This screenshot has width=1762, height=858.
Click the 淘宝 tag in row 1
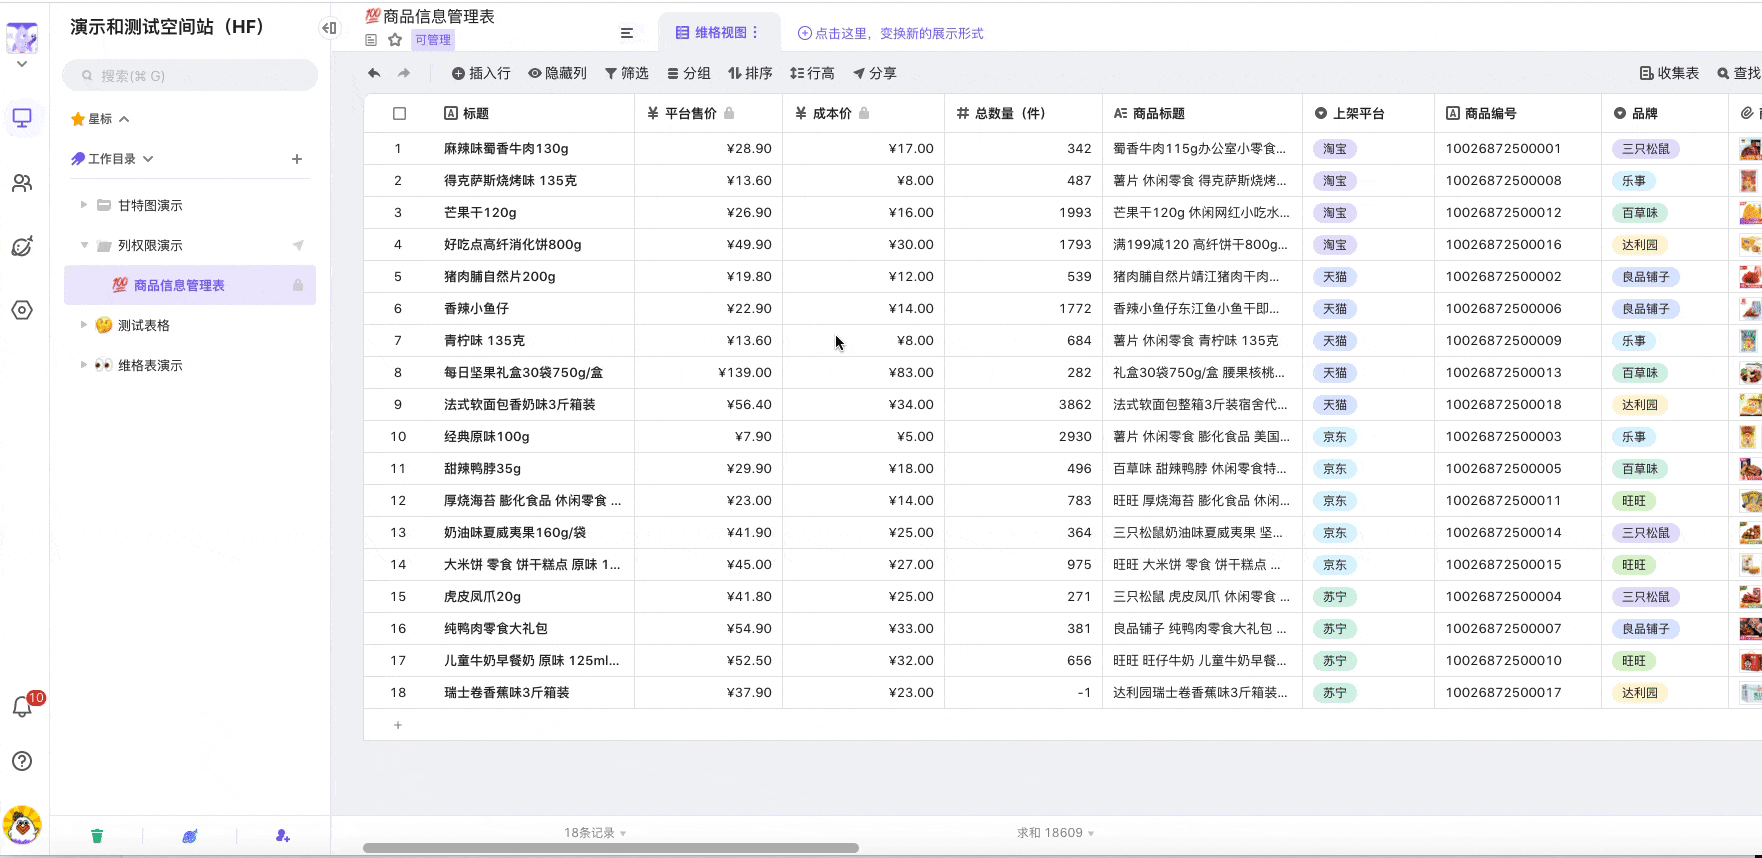tap(1335, 149)
